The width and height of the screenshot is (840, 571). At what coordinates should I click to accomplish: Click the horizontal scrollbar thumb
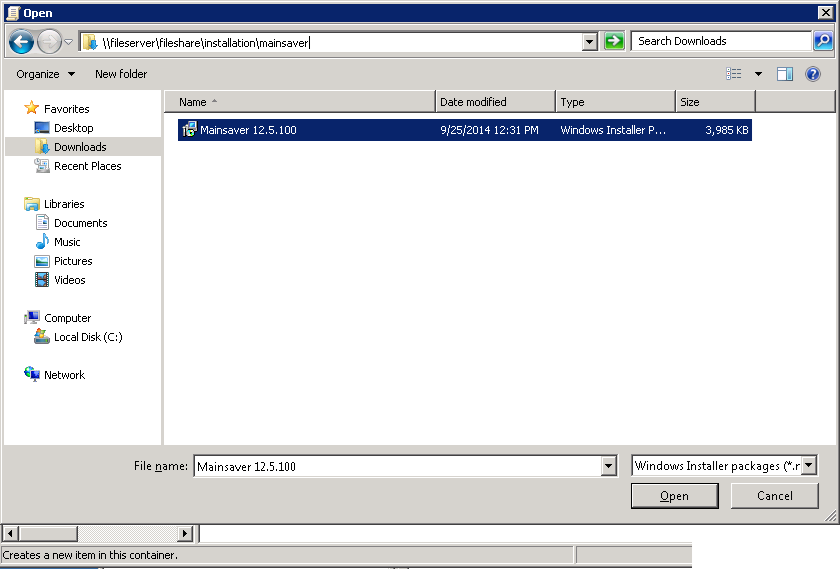[48, 534]
